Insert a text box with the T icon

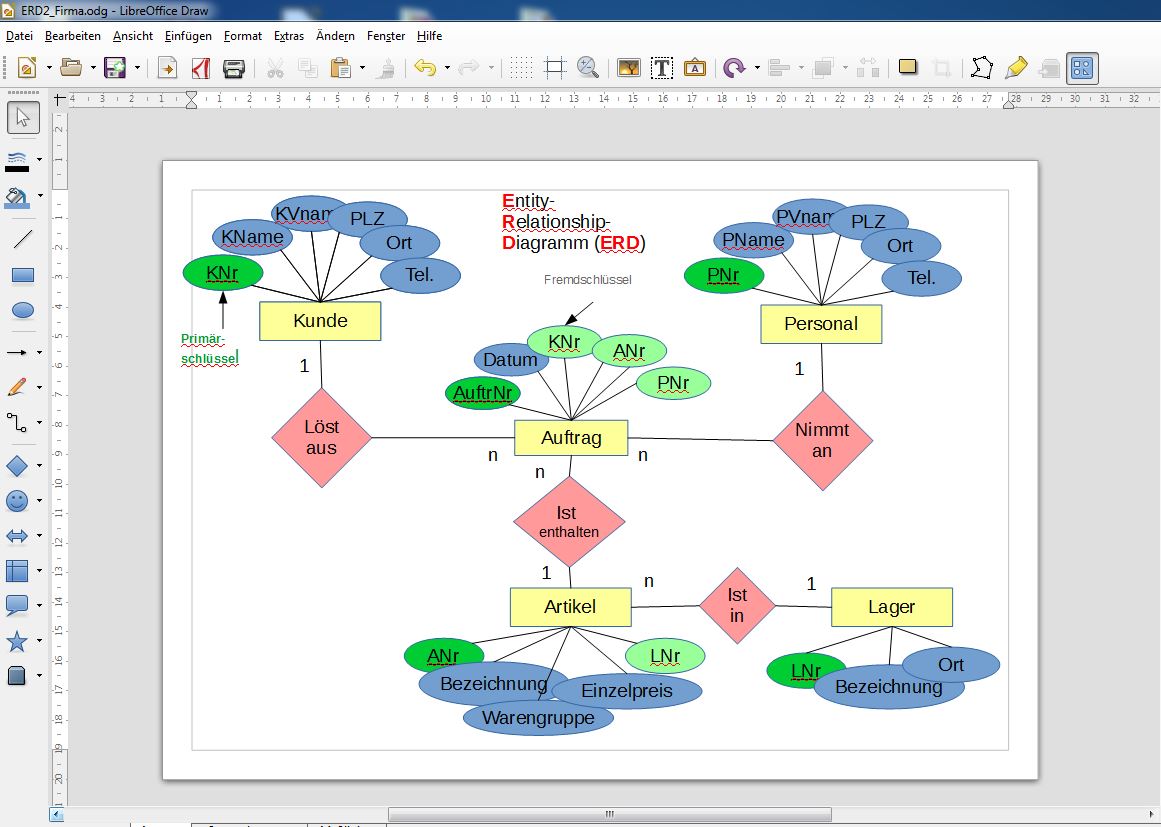(661, 68)
